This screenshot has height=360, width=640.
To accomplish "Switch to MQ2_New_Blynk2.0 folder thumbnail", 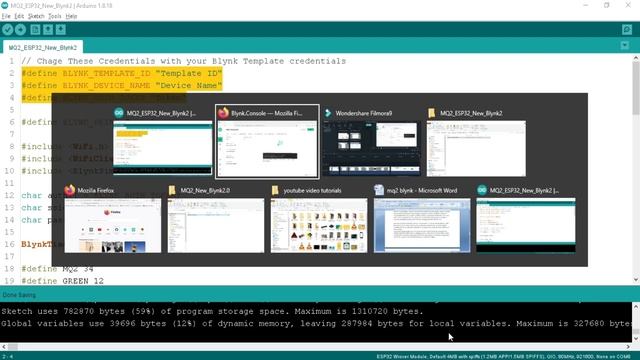I will pos(216,225).
